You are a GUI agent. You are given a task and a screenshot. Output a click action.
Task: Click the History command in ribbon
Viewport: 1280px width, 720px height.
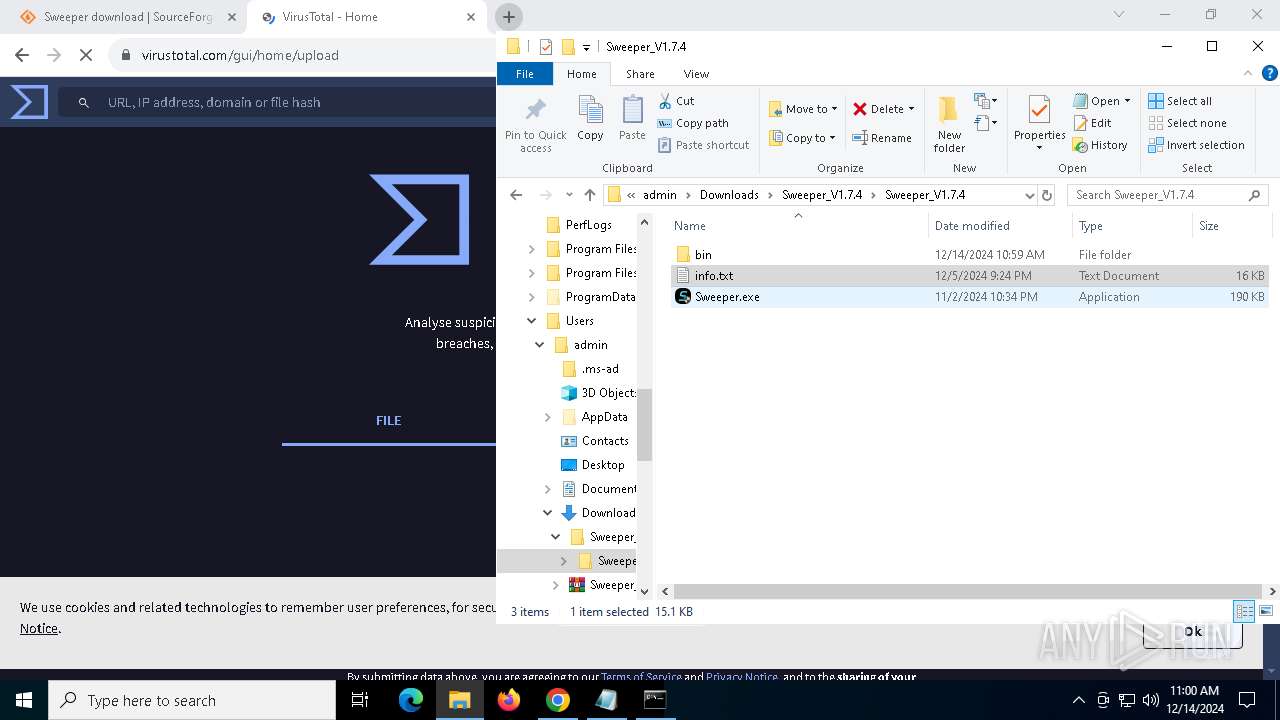1100,145
